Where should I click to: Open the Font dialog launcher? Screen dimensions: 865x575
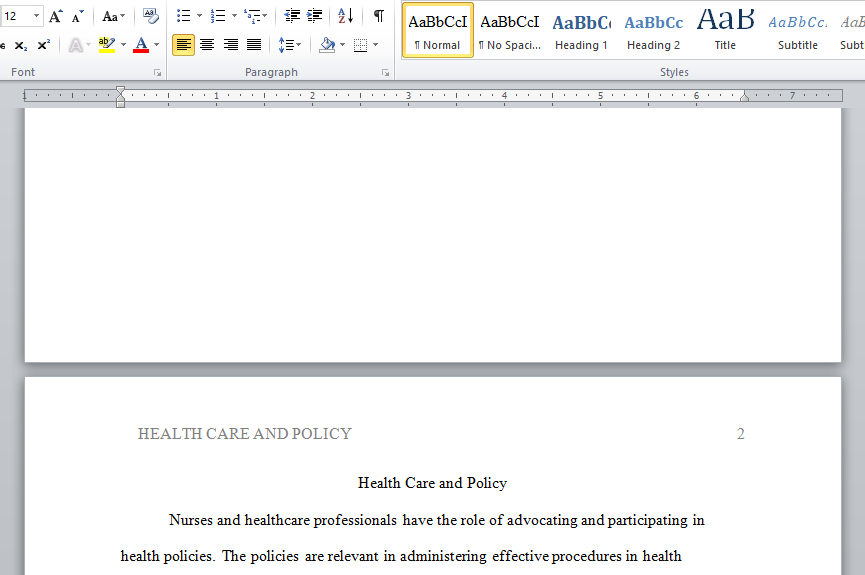[x=158, y=73]
